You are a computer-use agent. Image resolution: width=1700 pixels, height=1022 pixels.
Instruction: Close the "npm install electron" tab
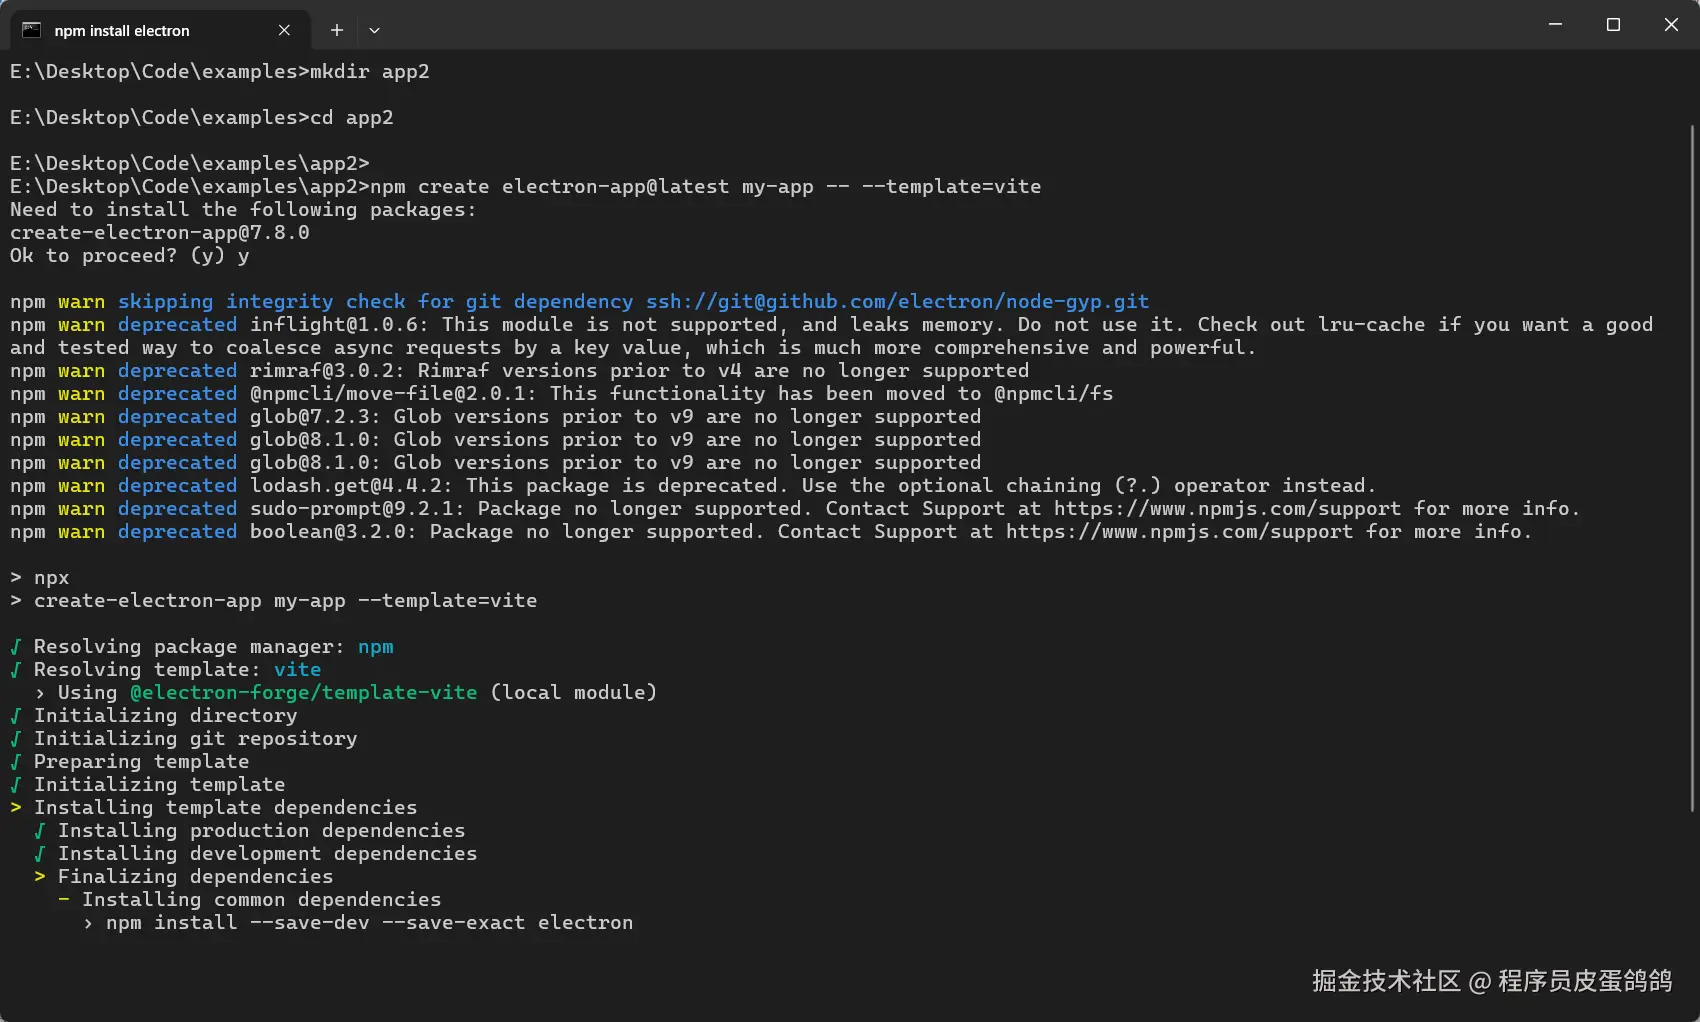[x=284, y=30]
